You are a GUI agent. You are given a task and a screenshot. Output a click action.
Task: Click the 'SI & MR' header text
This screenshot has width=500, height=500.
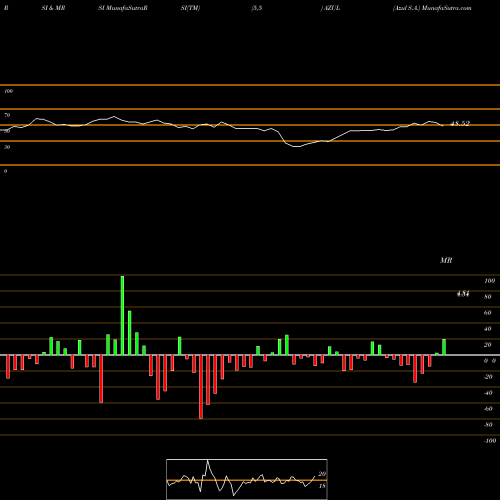coord(53,8)
